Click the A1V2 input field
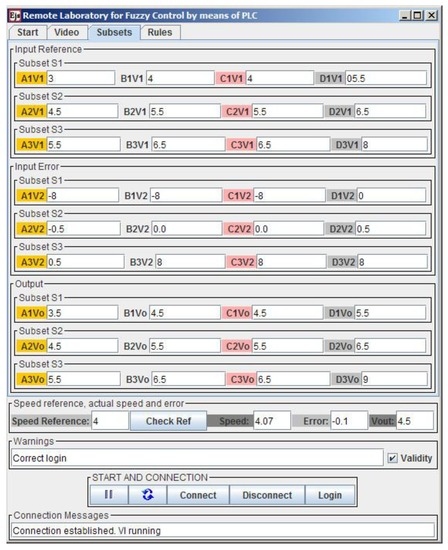Image resolution: width=448 pixels, height=550 pixels. point(83,195)
